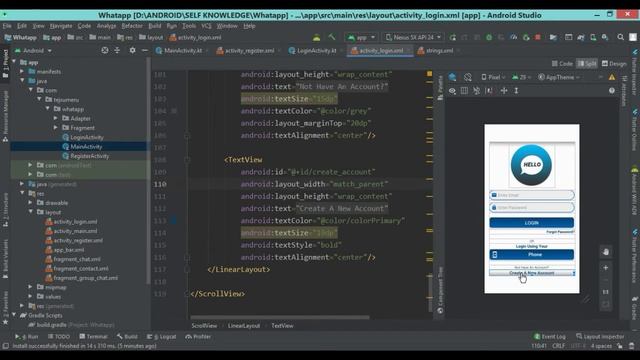Screen dimensions: 640x360
Task: Open the AVD Manager phone icon
Action: pyautogui.click(x=593, y=37)
